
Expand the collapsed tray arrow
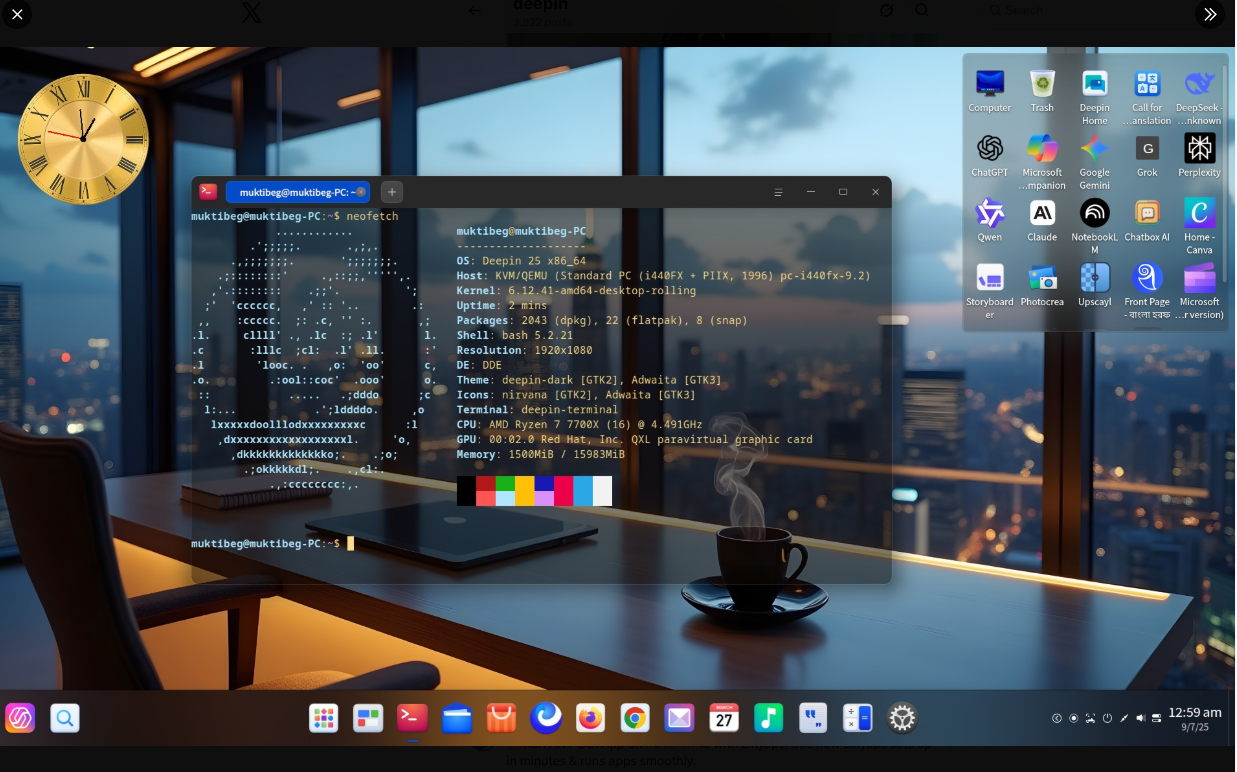(1057, 718)
